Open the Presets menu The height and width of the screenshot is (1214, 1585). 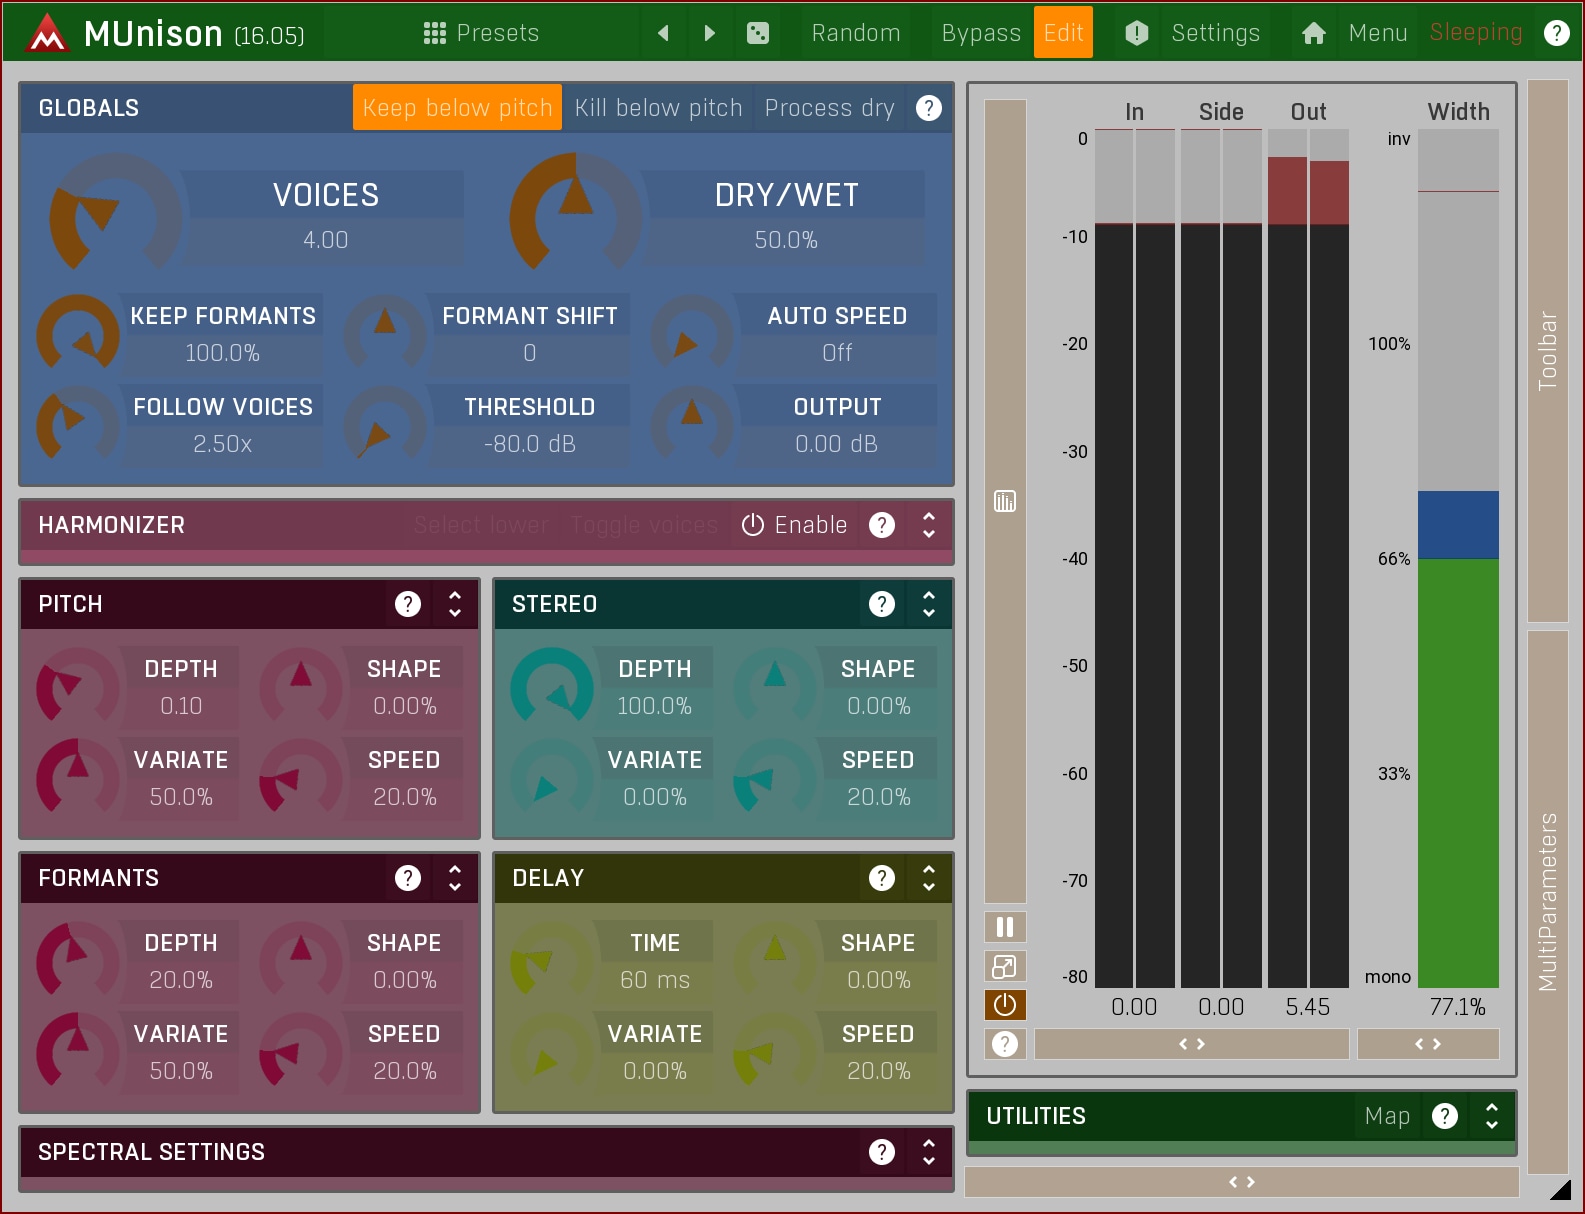click(481, 33)
